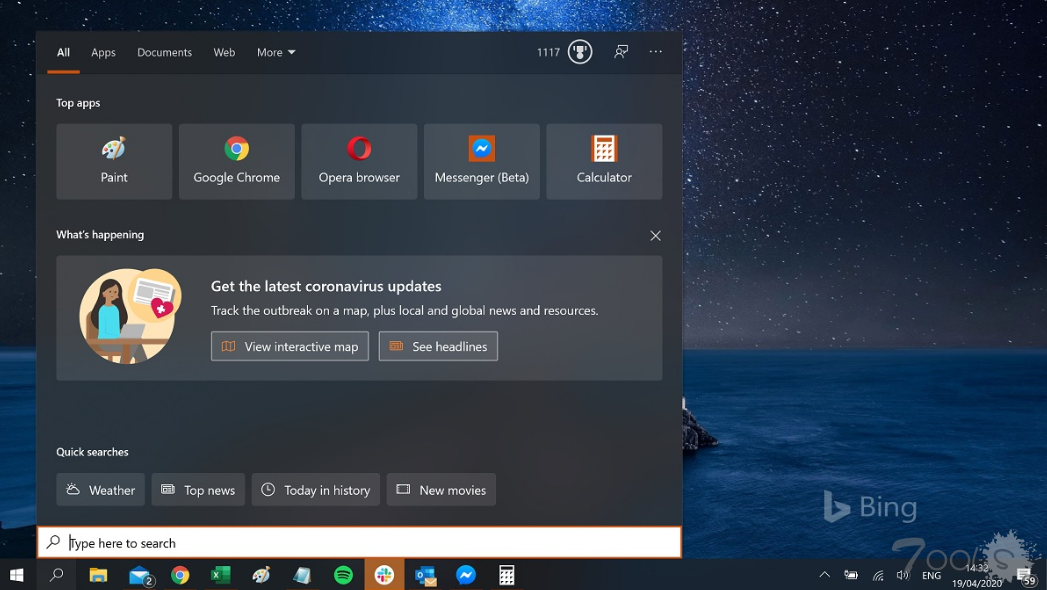This screenshot has height=590, width=1047.
Task: Select the Apps search tab
Action: 103,52
